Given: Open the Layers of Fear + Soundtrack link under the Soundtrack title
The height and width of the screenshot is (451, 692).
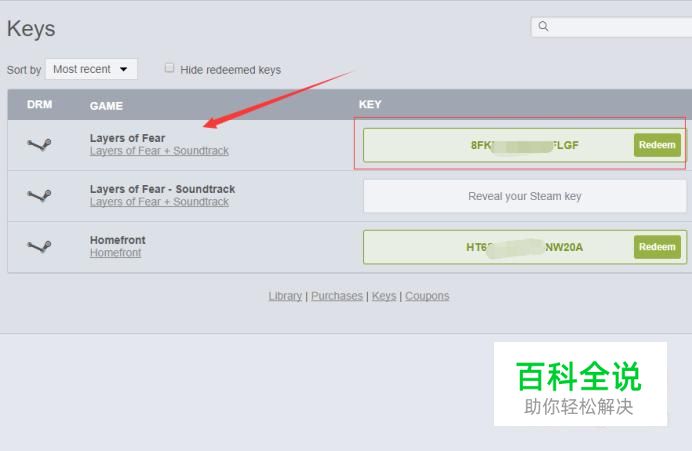Looking at the screenshot, I should (x=159, y=202).
